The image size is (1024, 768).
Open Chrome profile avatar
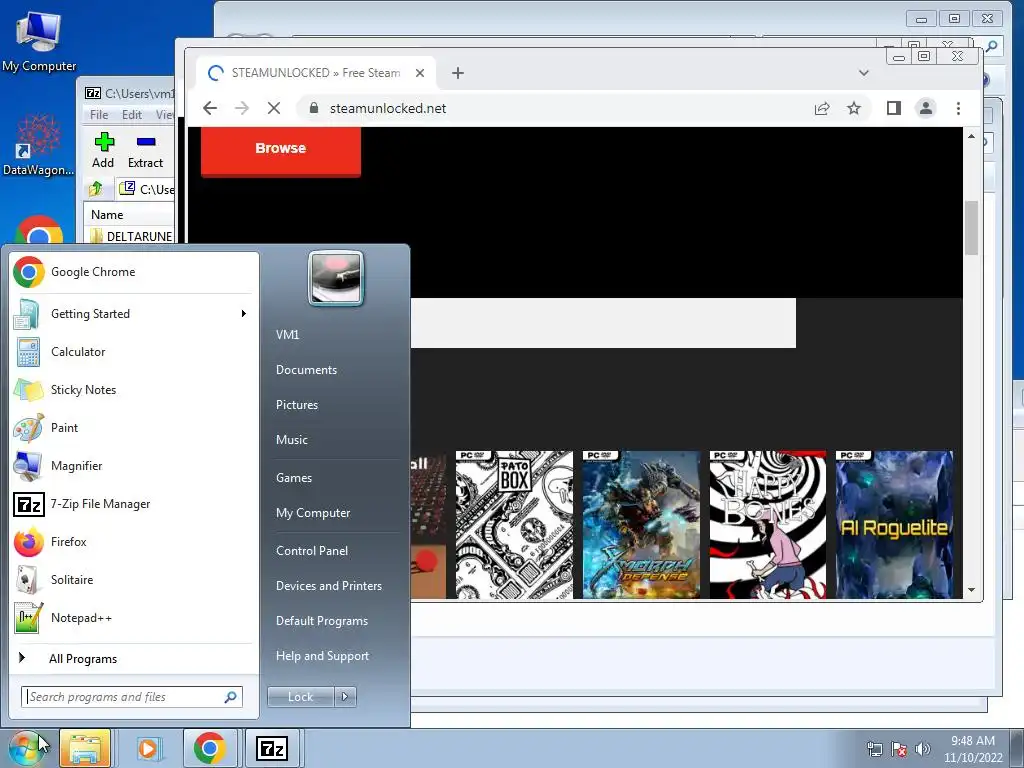(925, 108)
